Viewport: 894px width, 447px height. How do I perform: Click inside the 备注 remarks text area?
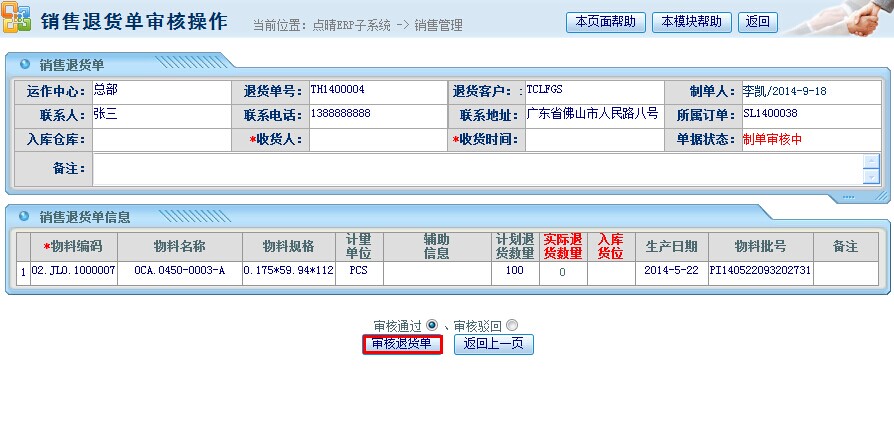(478, 169)
